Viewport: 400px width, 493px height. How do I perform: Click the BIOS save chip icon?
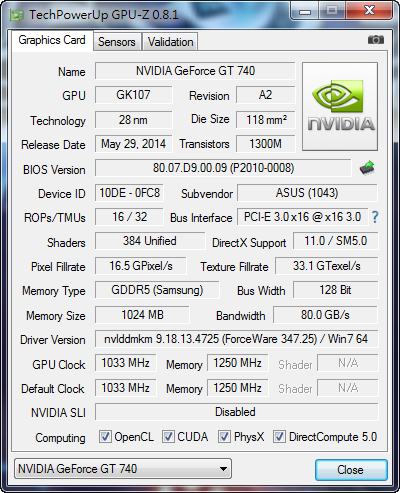click(367, 168)
